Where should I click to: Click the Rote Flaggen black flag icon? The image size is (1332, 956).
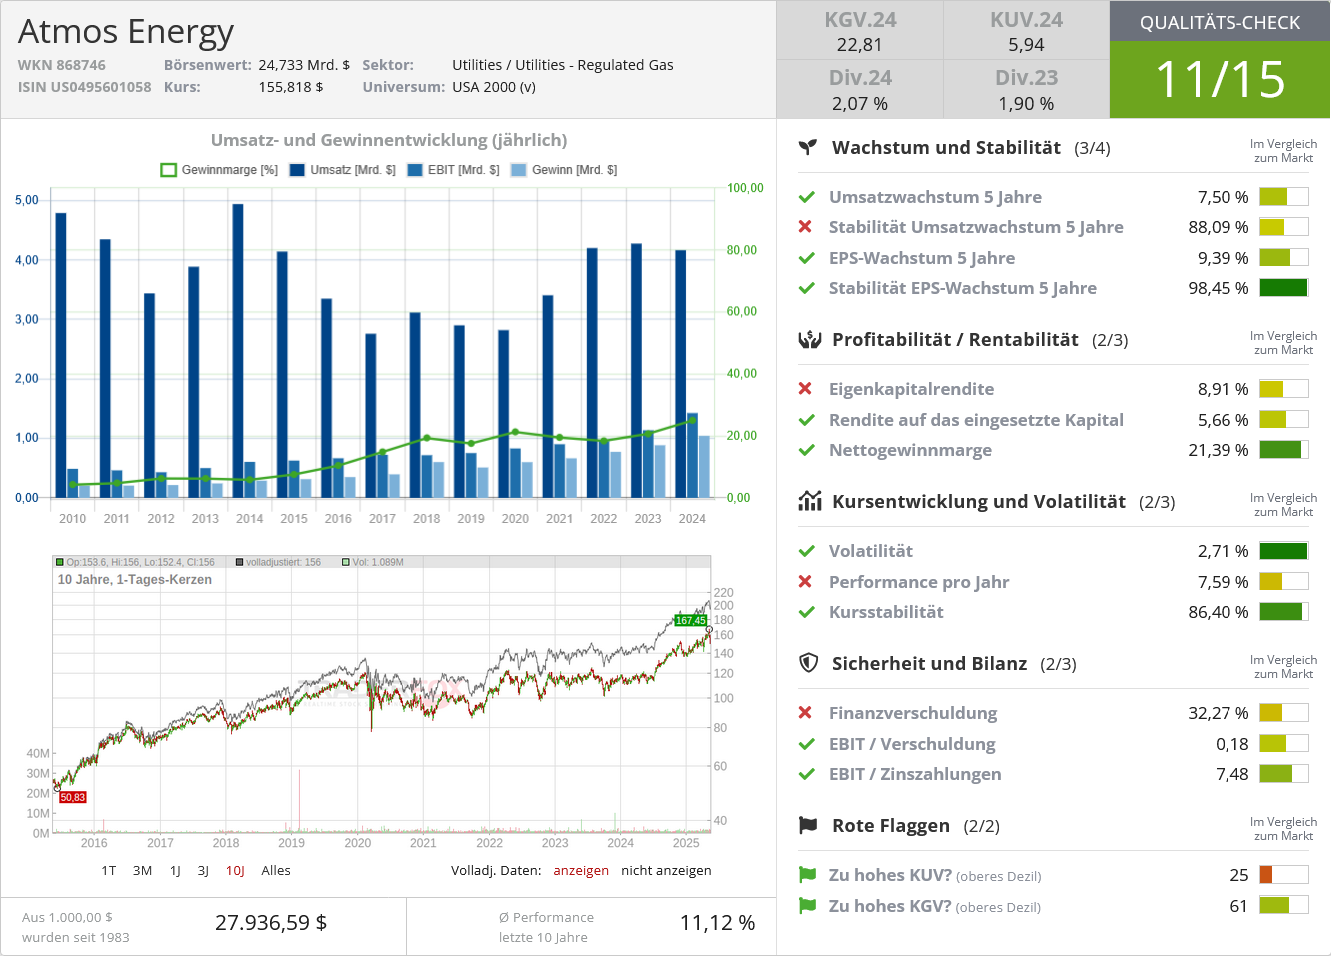click(x=808, y=825)
